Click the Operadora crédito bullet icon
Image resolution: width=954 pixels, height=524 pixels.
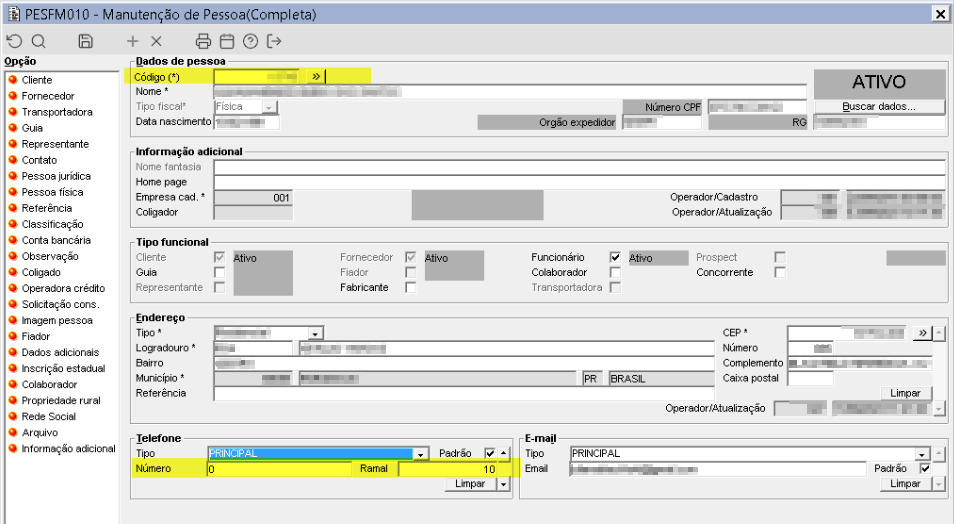[x=13, y=288]
